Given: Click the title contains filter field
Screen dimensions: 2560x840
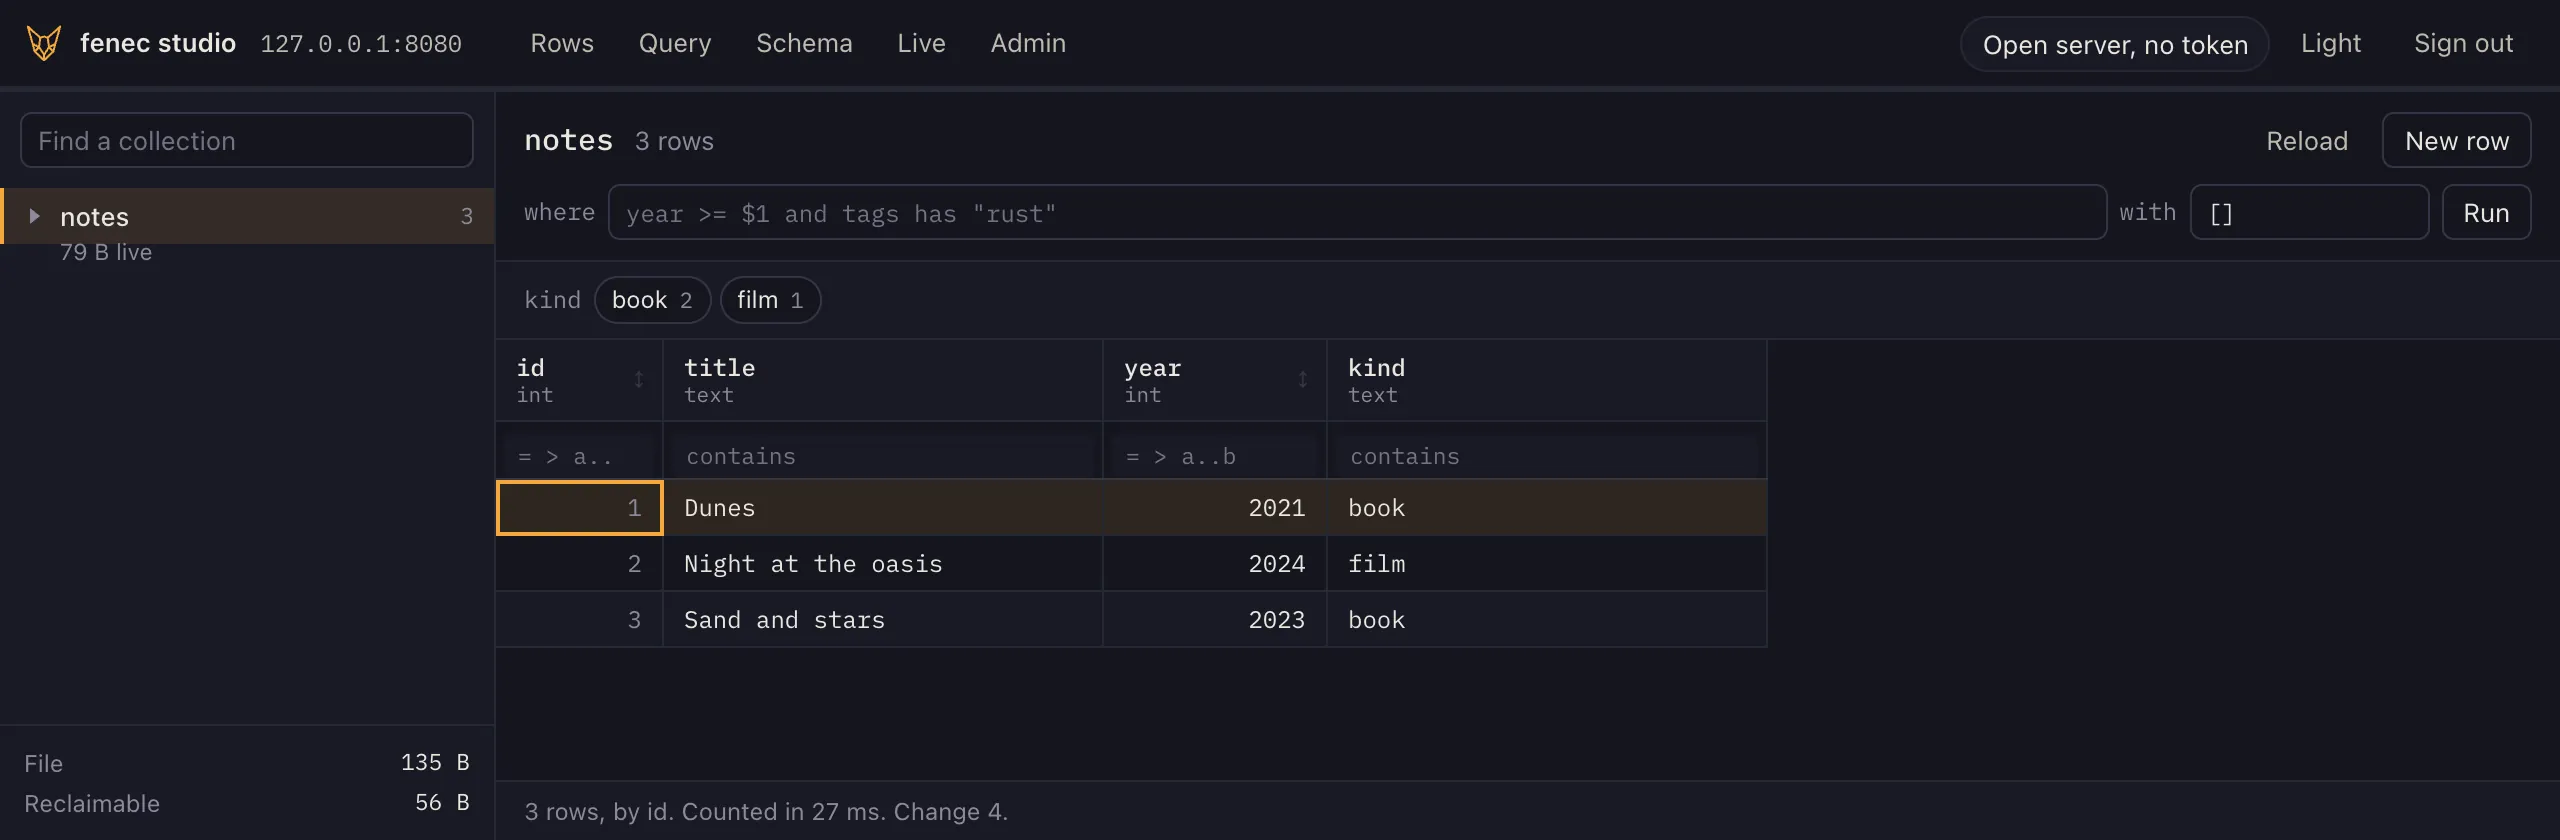Looking at the screenshot, I should tap(883, 457).
